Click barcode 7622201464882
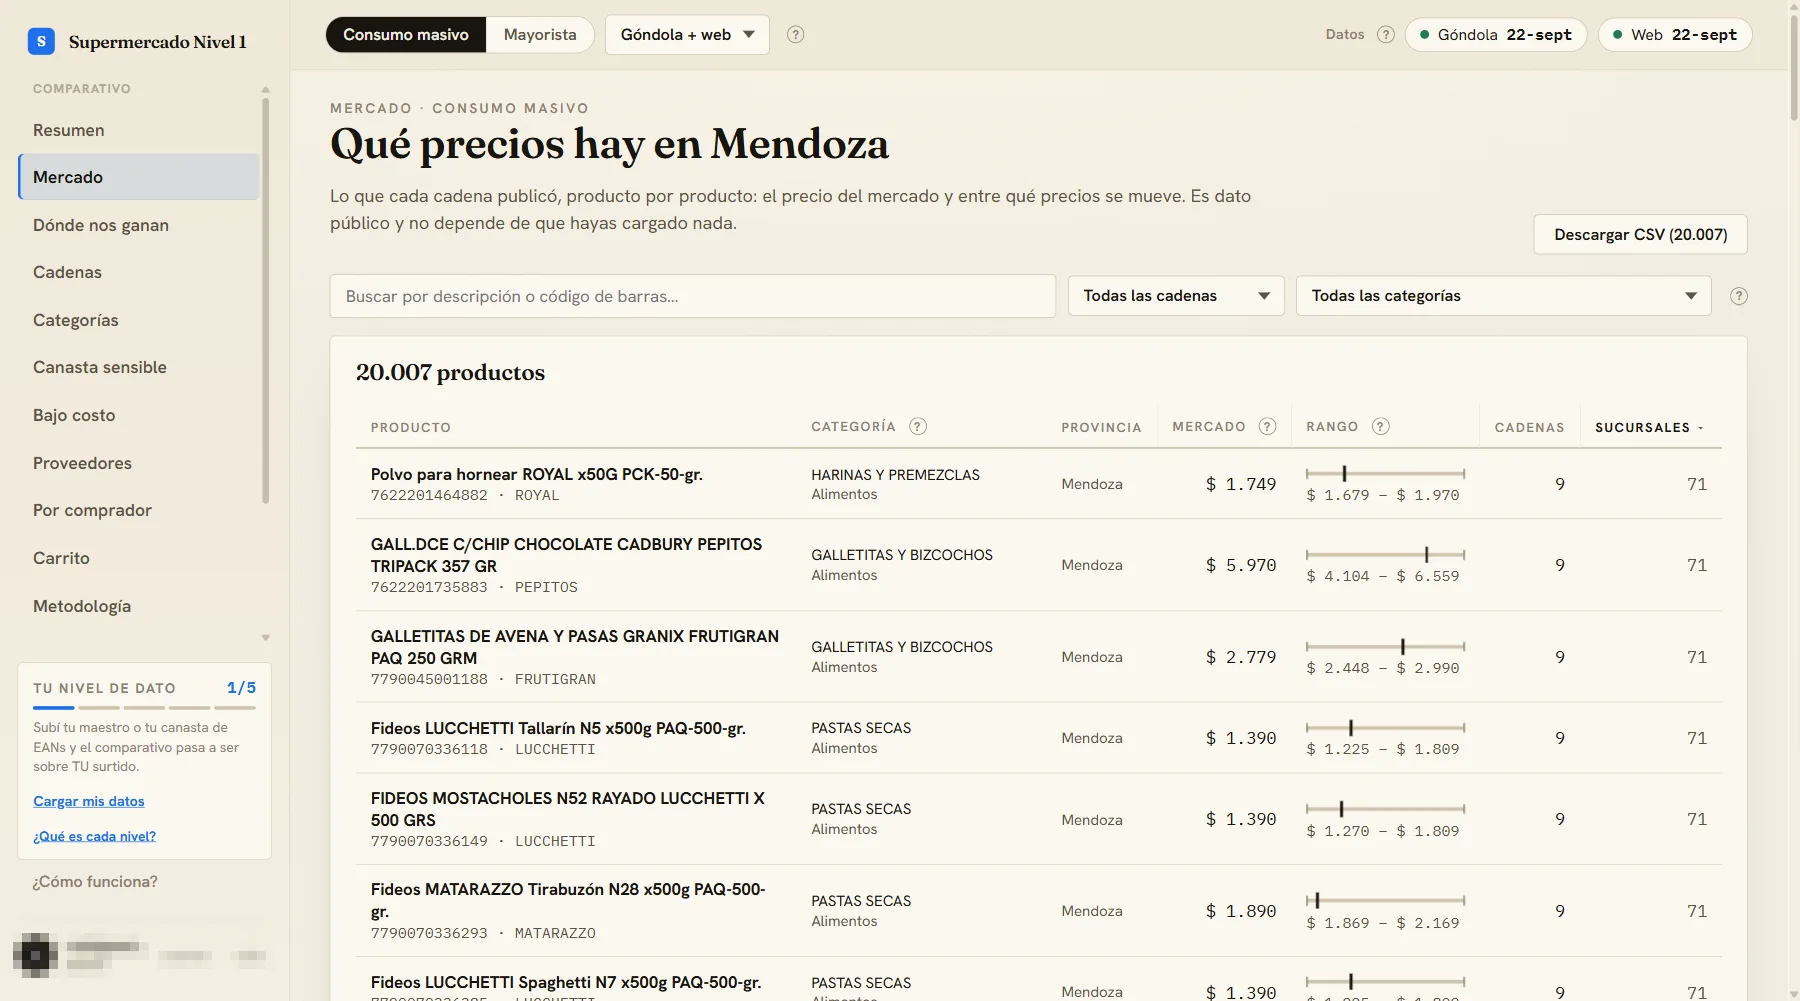This screenshot has height=1001, width=1800. [x=429, y=496]
